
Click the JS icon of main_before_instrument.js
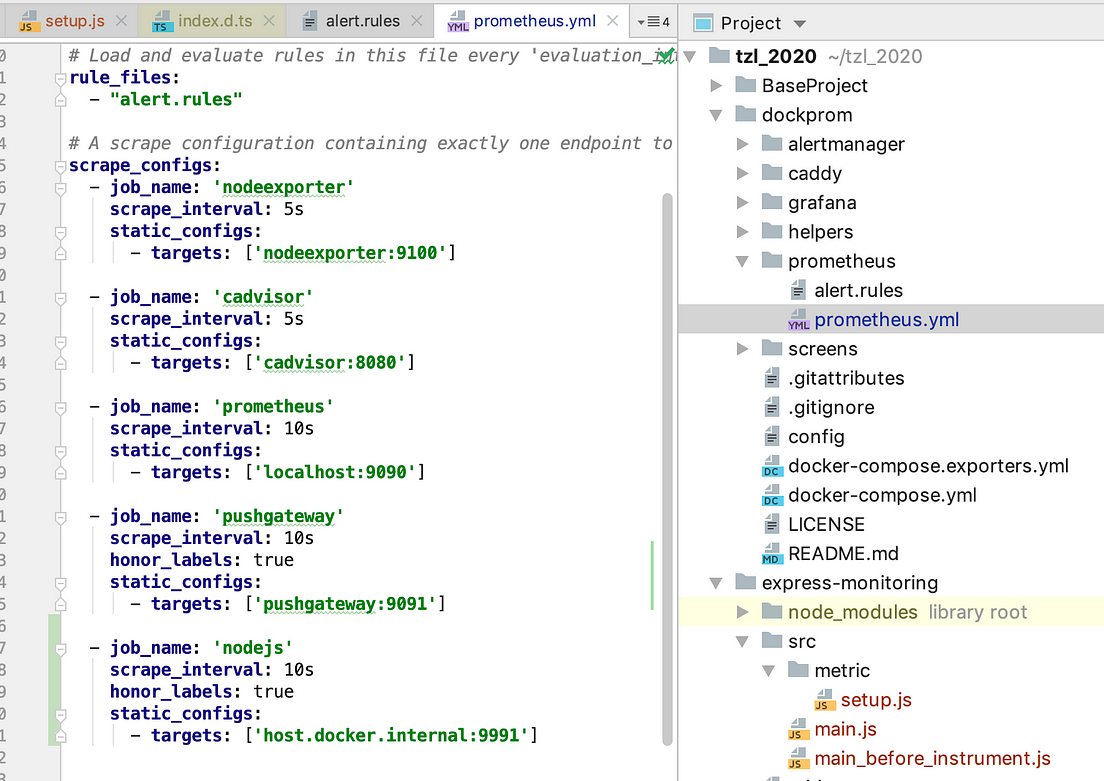point(798,758)
